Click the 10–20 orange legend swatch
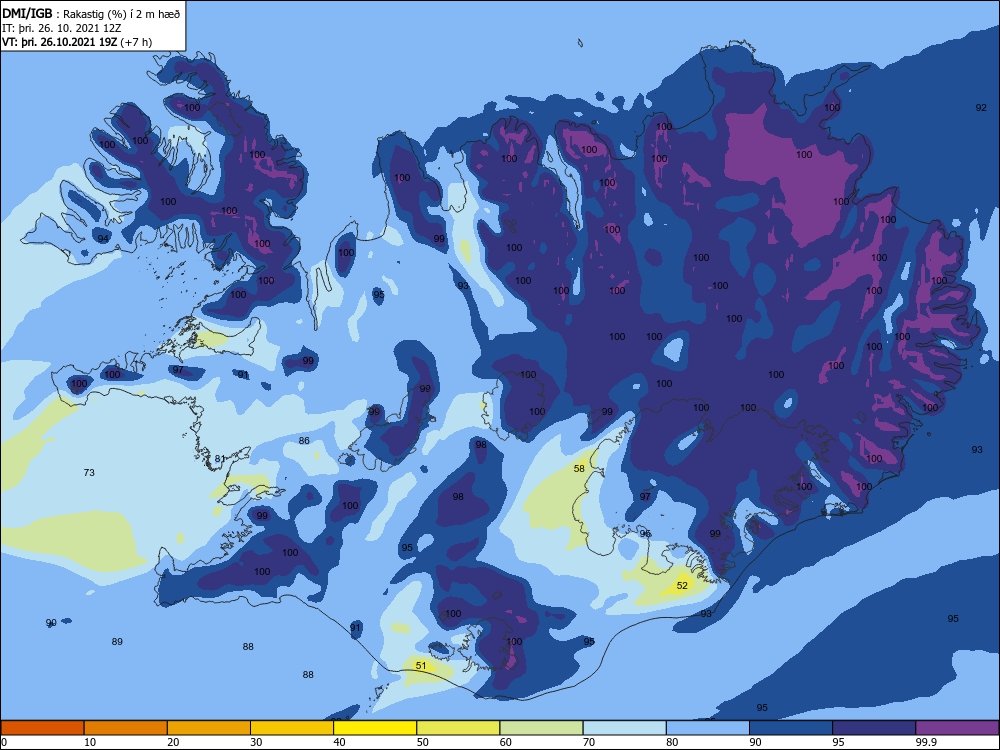1000x750 pixels. click(126, 728)
